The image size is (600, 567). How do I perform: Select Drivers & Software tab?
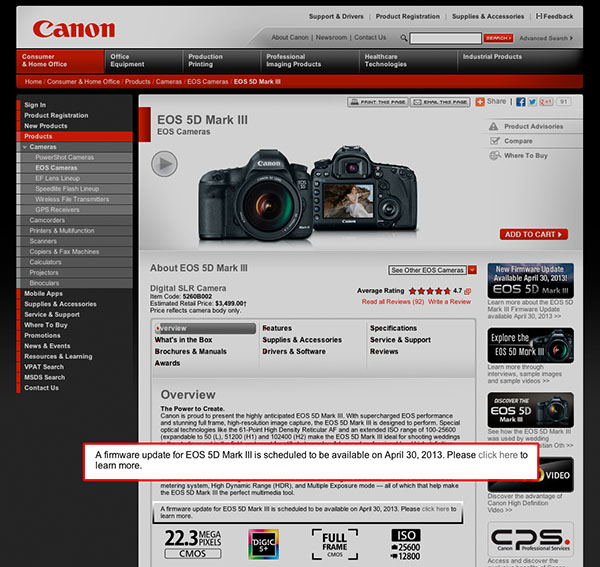[294, 351]
